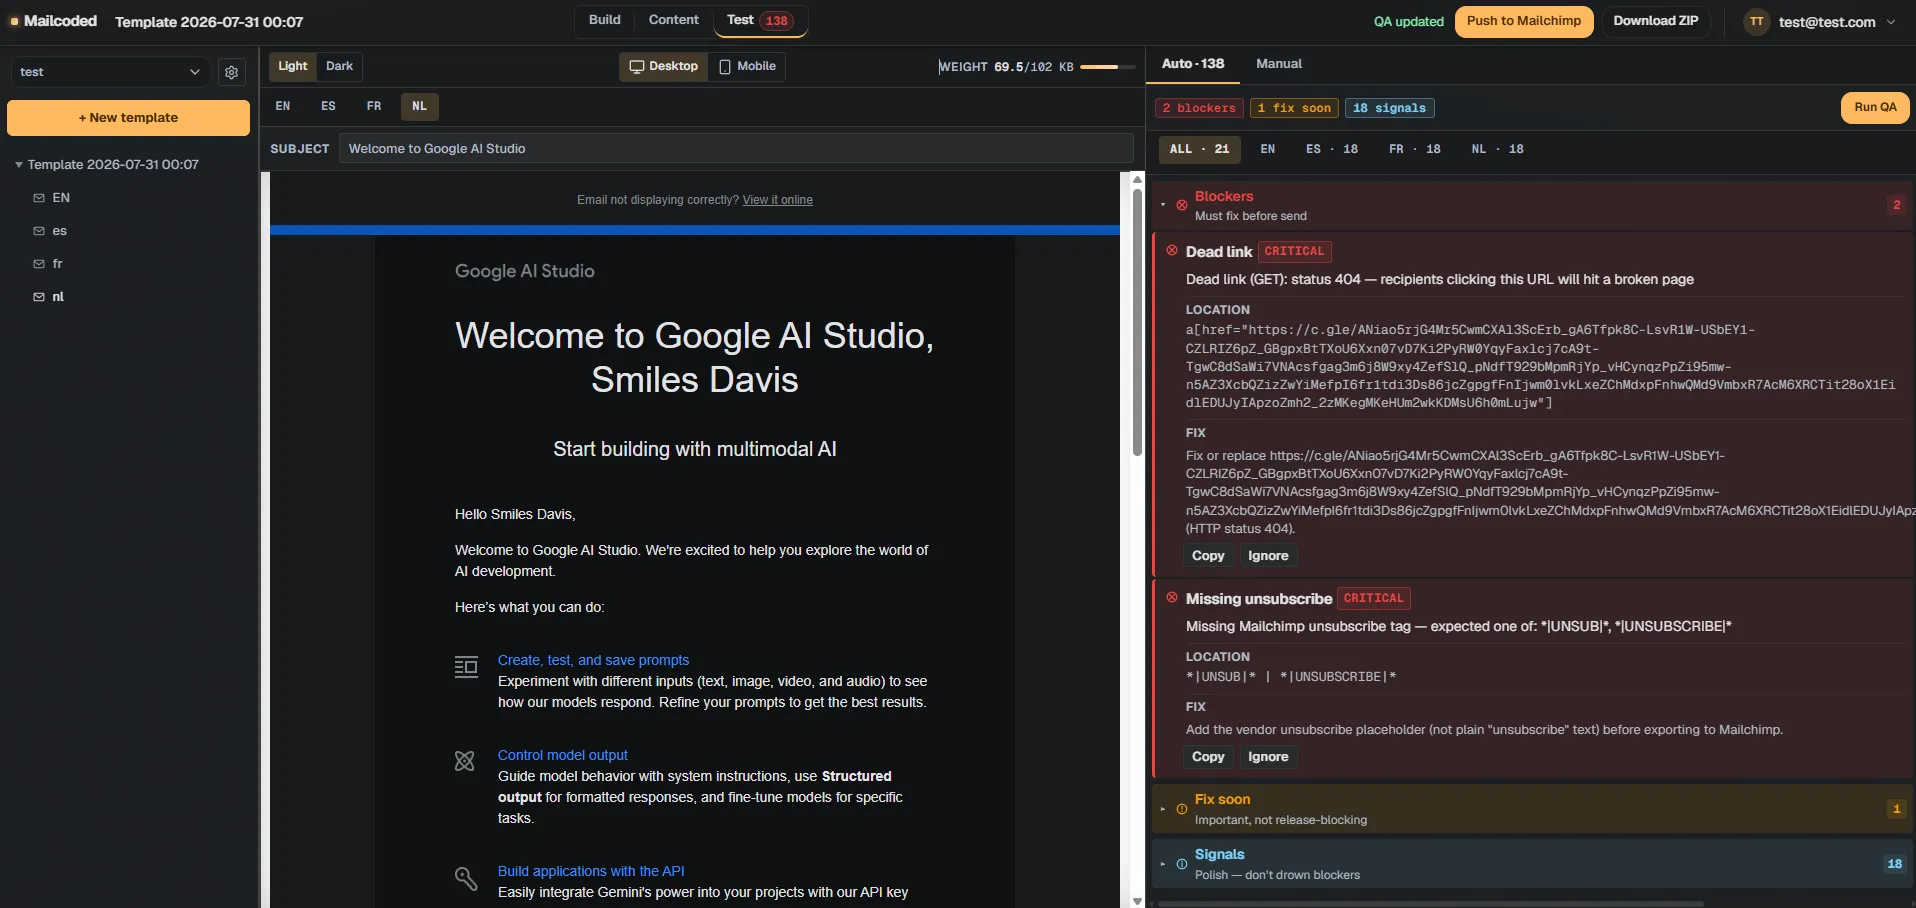The width and height of the screenshot is (1916, 908).
Task: Open template settings gear icon
Action: tap(232, 72)
